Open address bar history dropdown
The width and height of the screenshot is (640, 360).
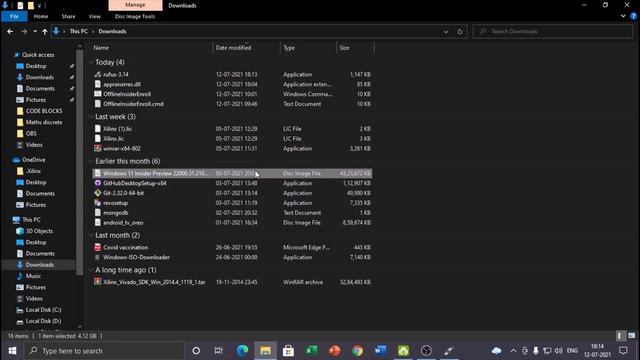(x=446, y=31)
